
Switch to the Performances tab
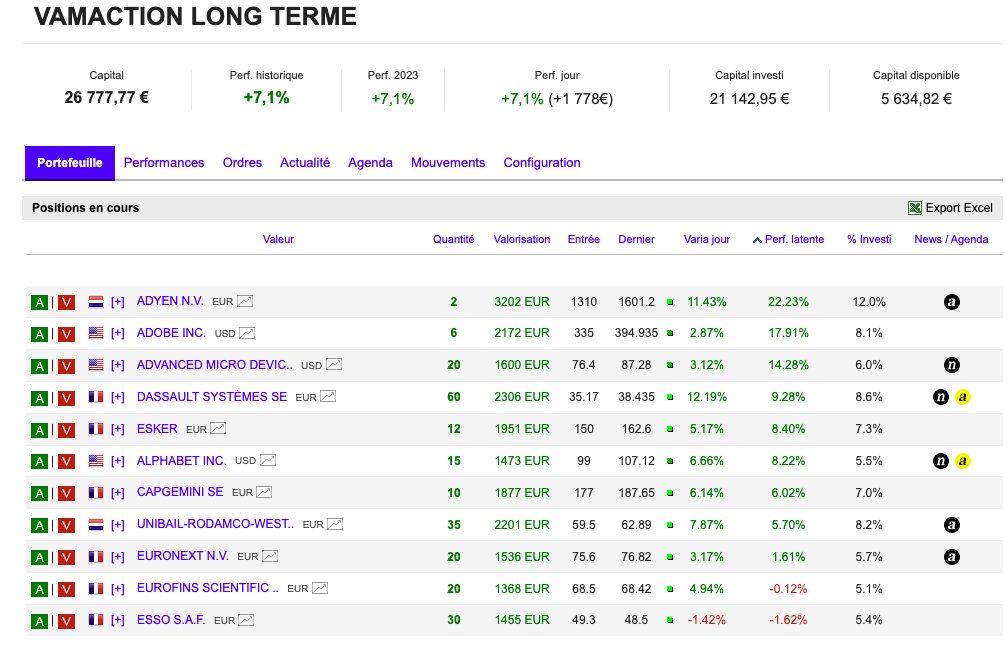164,163
